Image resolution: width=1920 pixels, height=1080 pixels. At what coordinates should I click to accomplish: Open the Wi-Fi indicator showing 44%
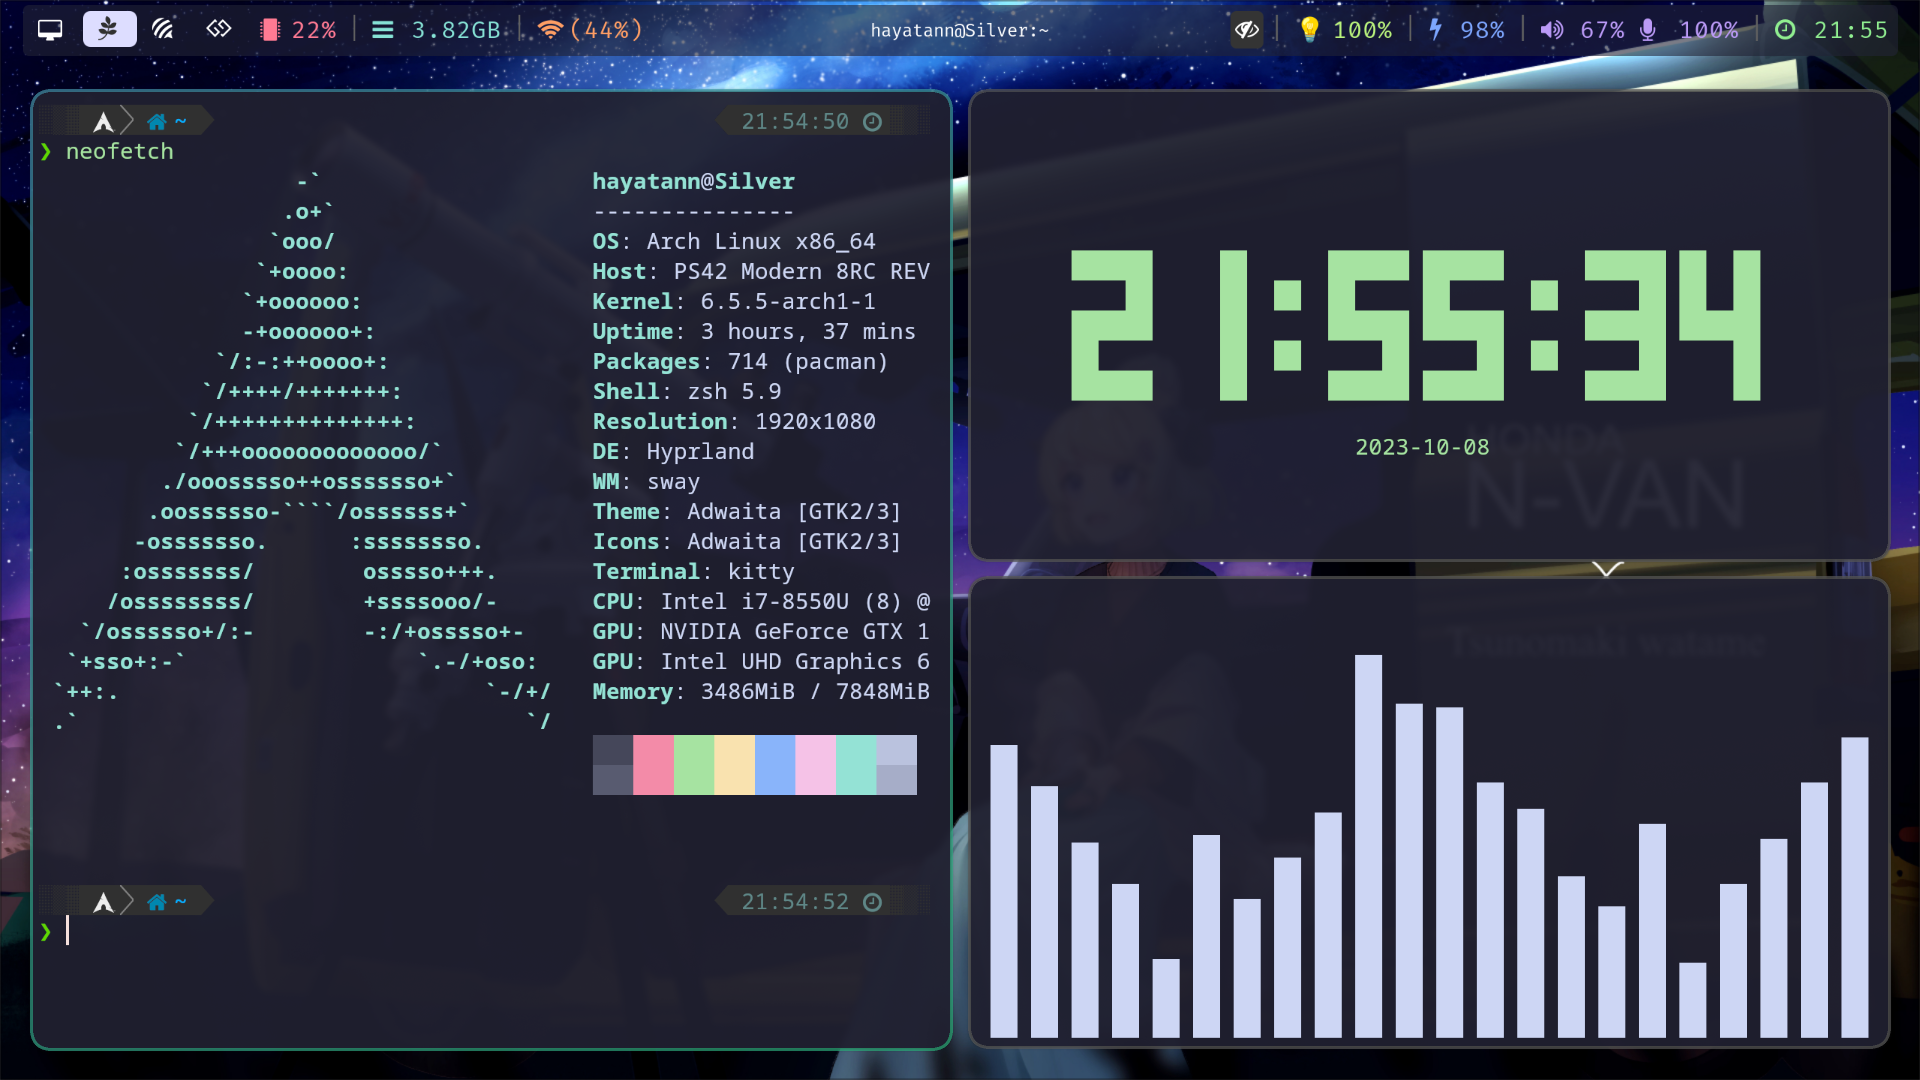click(x=553, y=29)
